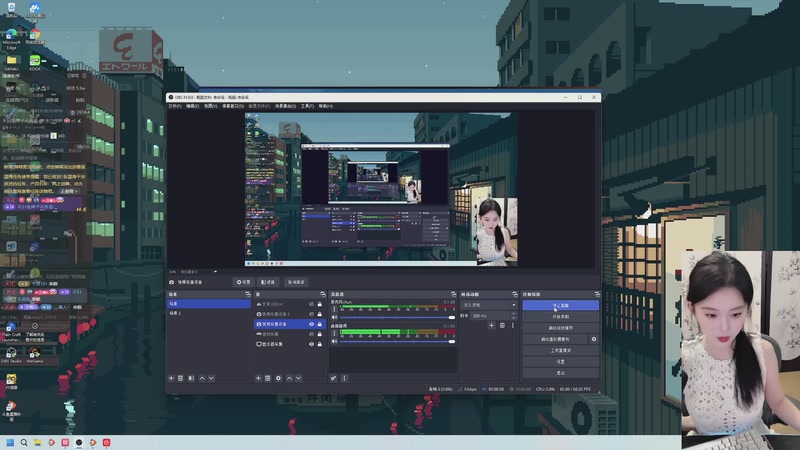
Task: Toggle Studio Mode button in Controls
Action: click(560, 351)
